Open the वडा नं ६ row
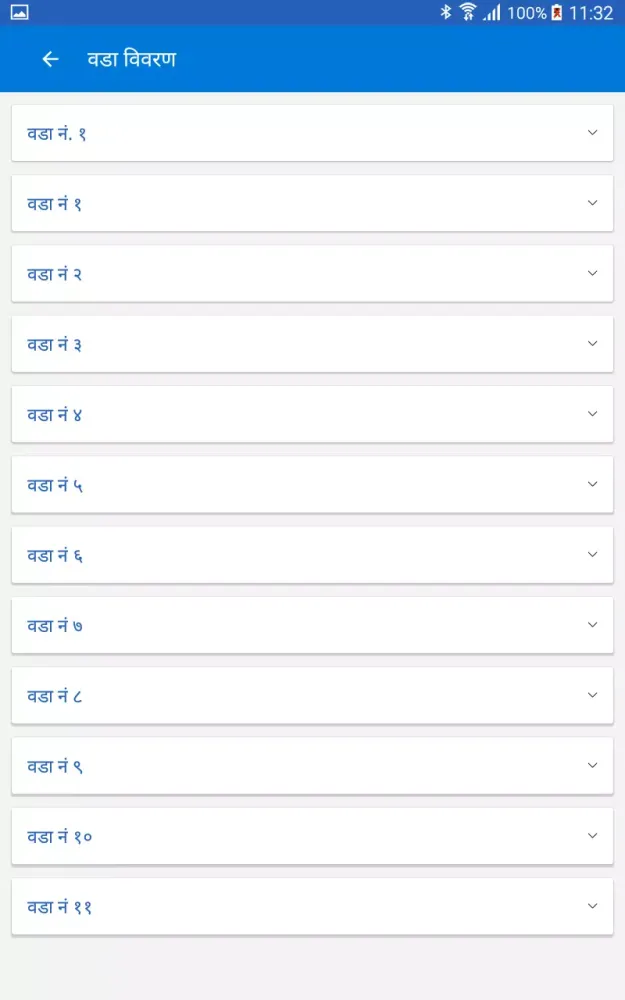The width and height of the screenshot is (625, 1000). pyautogui.click(x=312, y=555)
